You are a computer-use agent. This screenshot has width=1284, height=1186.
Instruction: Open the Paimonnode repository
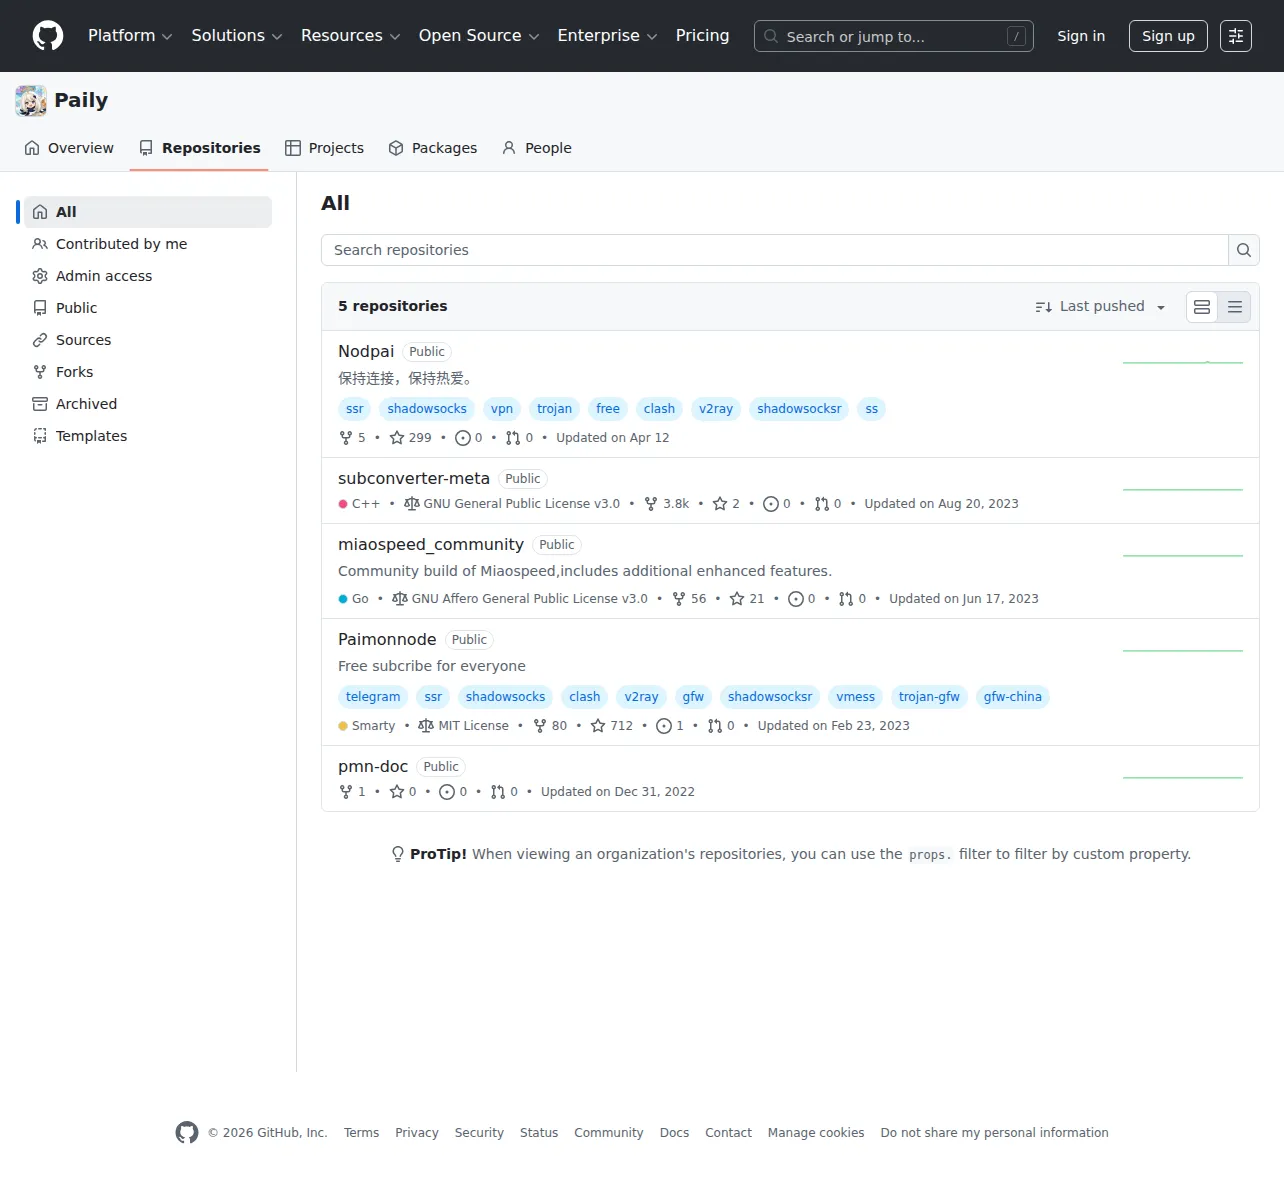point(387,640)
